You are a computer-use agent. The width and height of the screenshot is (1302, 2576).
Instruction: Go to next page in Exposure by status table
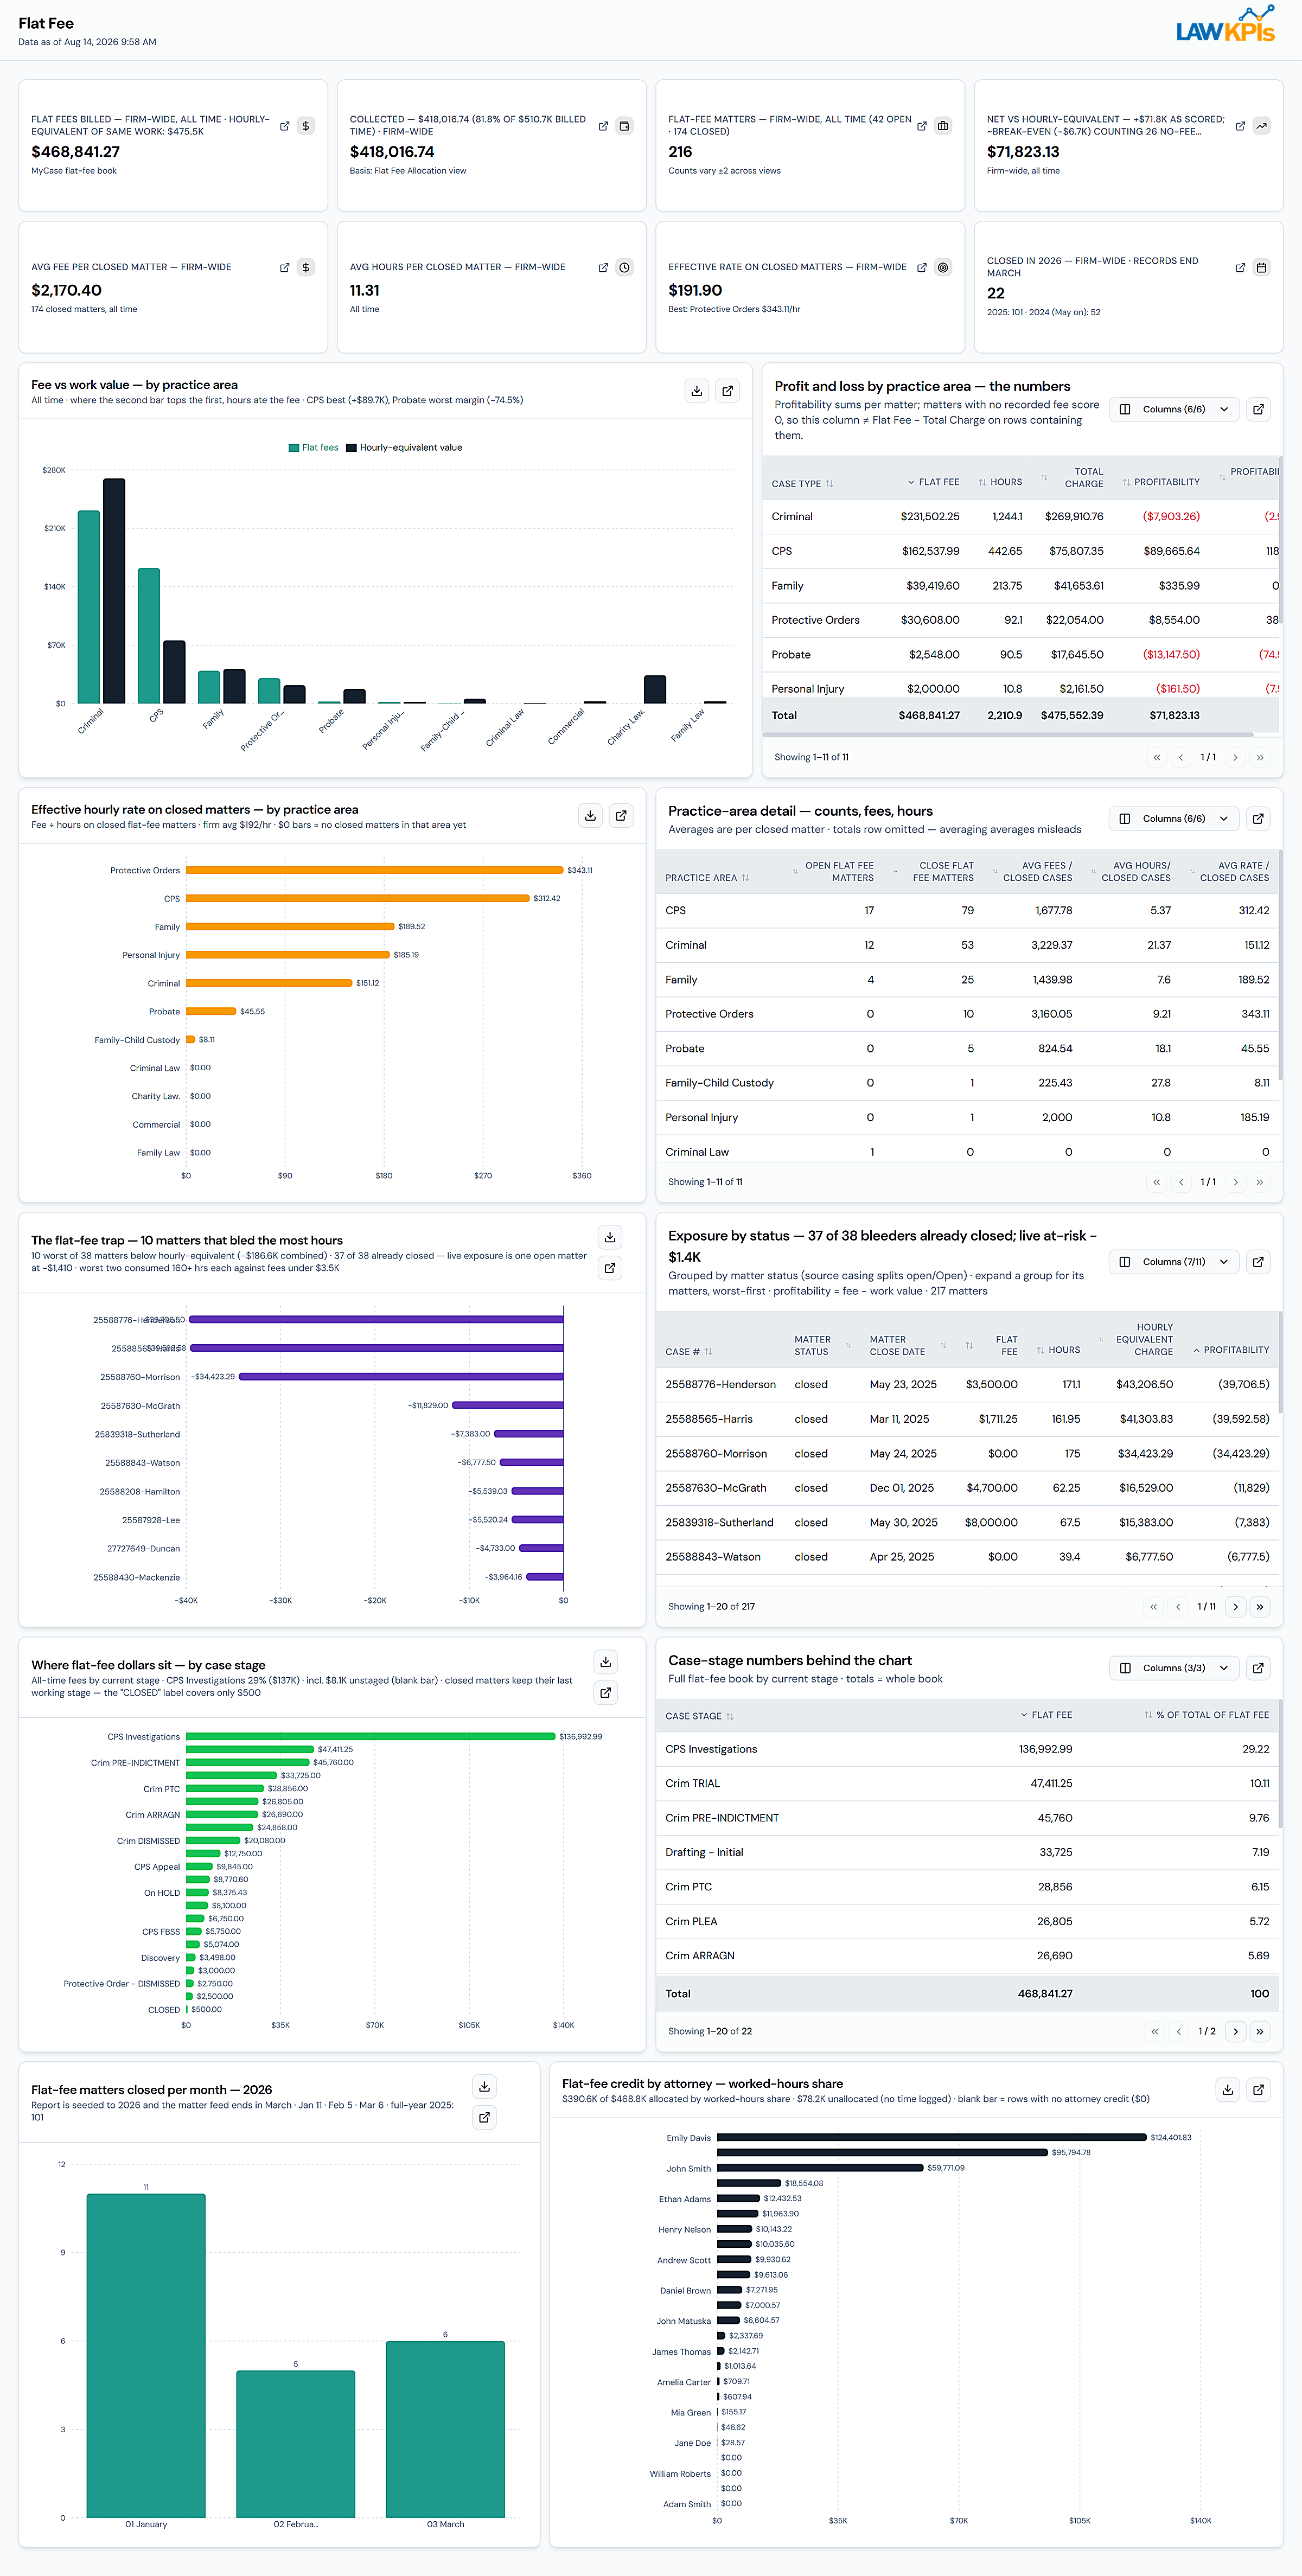[x=1236, y=1607]
